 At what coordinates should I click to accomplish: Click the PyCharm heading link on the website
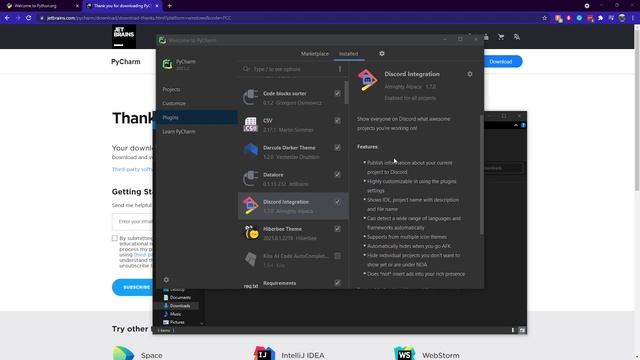coord(126,62)
